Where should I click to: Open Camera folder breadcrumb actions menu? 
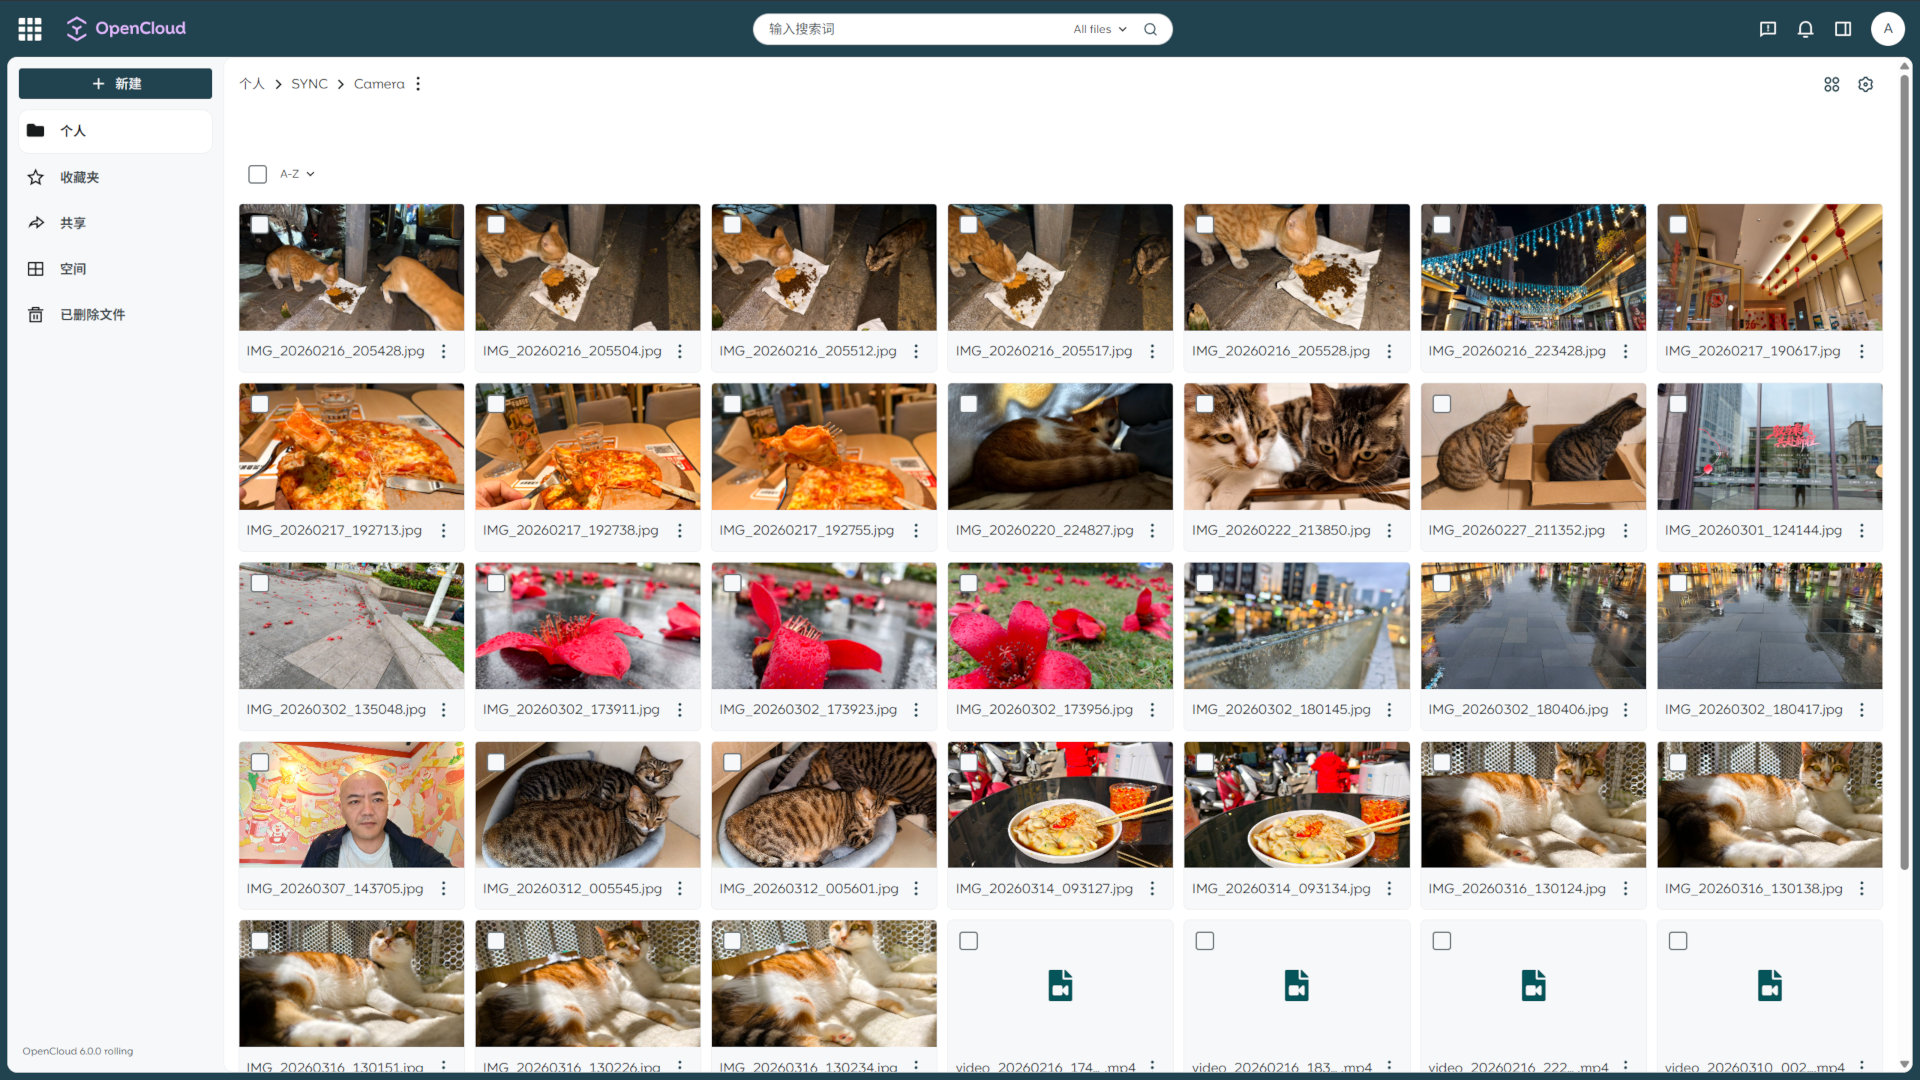[418, 84]
